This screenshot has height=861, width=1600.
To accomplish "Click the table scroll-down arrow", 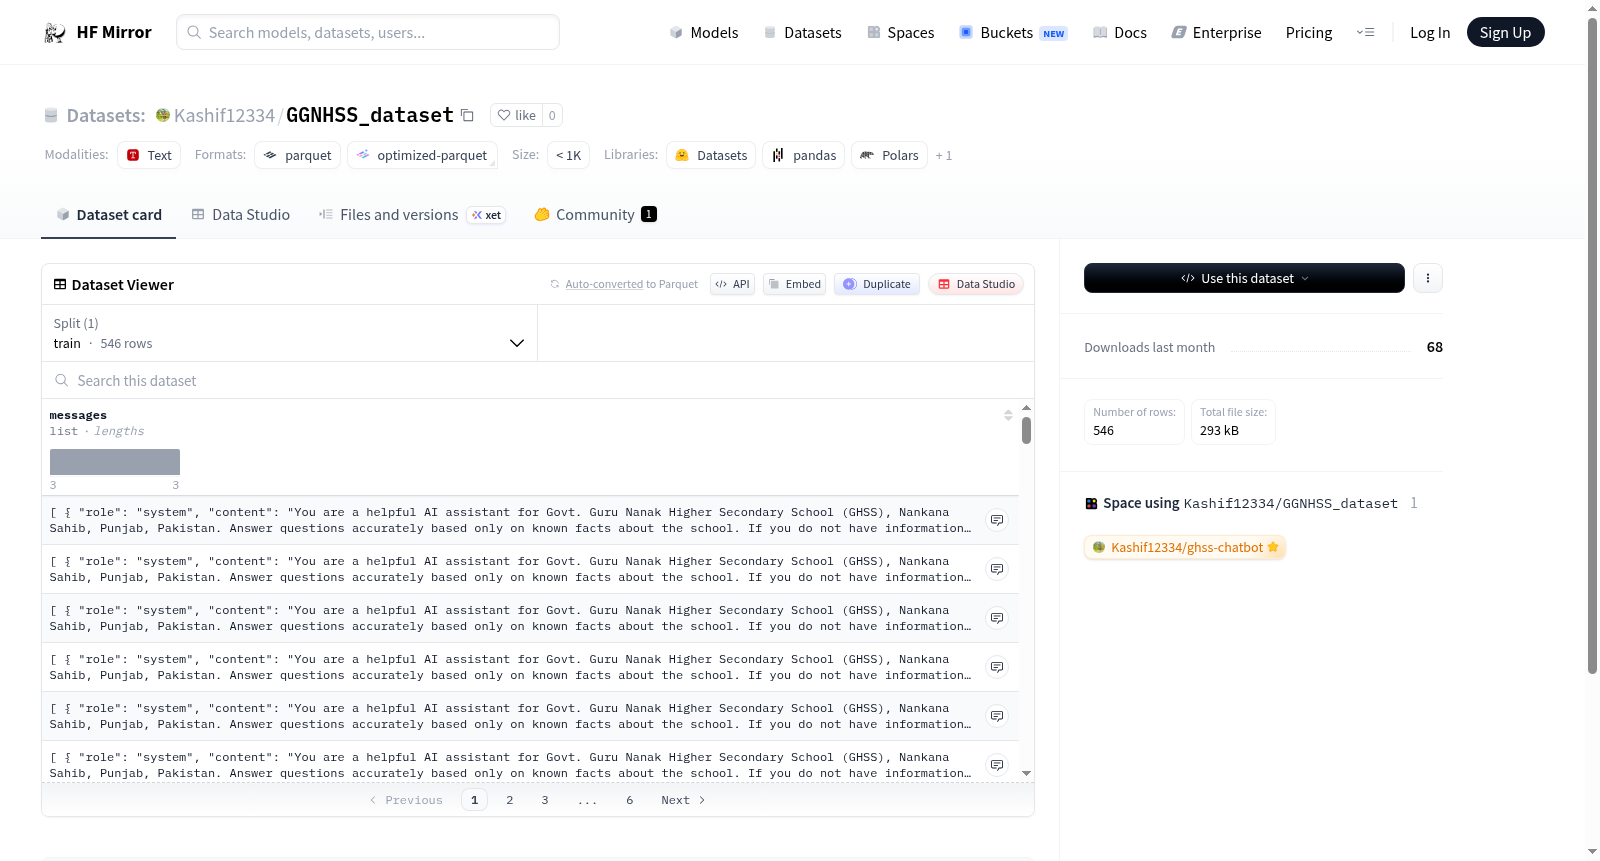I will [1026, 774].
